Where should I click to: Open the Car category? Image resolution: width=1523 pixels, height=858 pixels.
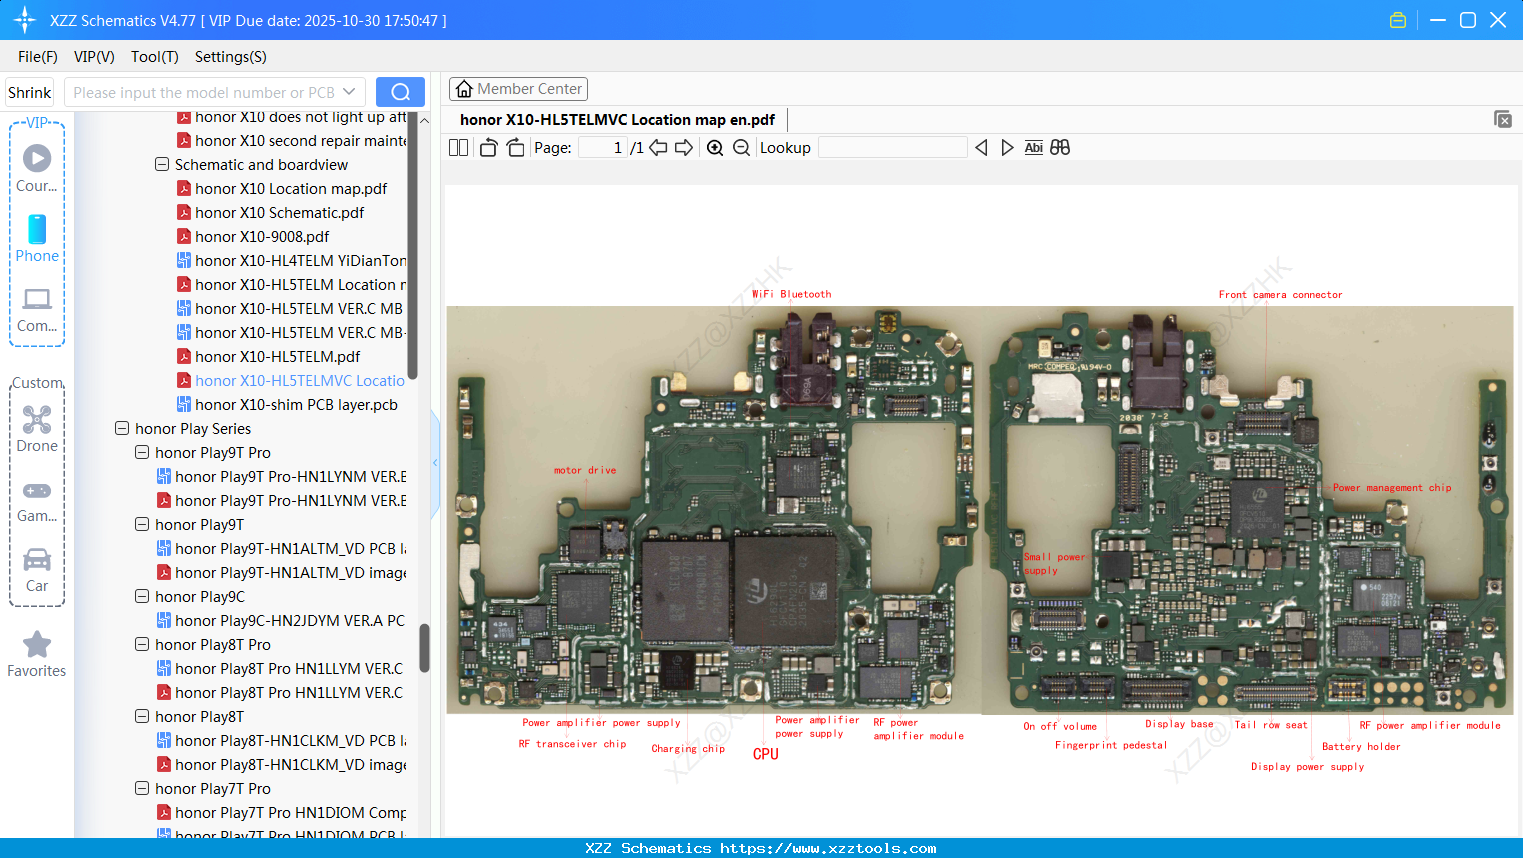click(x=37, y=570)
